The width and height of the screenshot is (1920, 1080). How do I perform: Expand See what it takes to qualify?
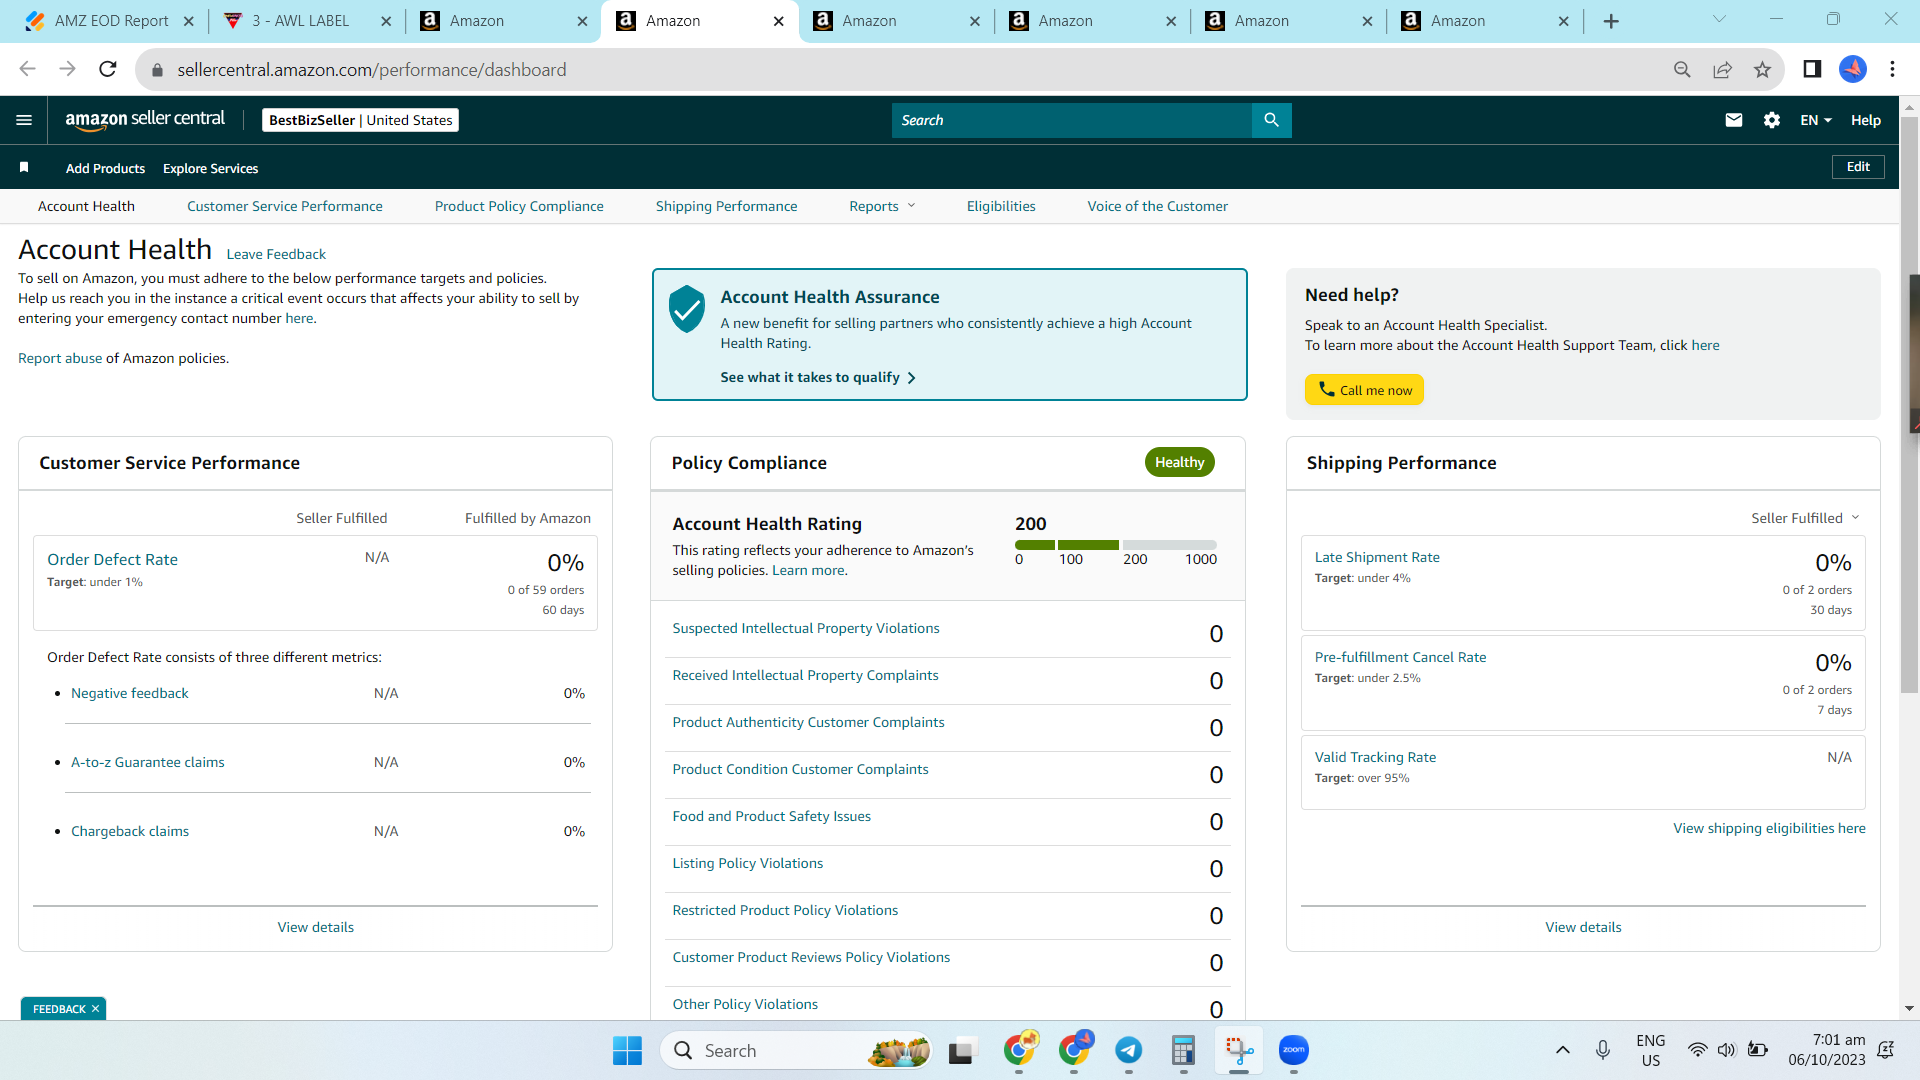tap(818, 377)
